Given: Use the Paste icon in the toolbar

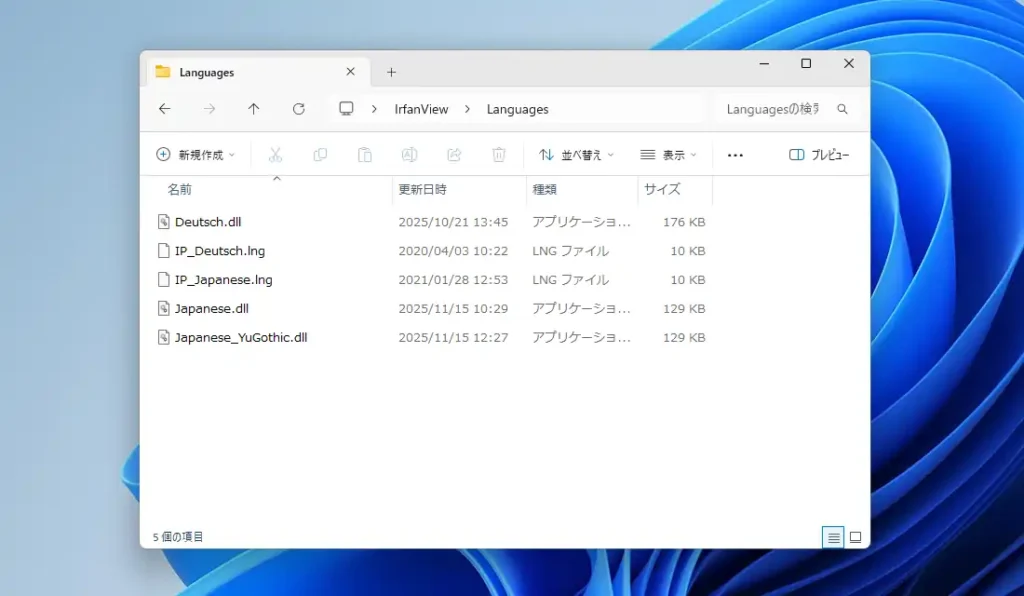Looking at the screenshot, I should click(365, 154).
